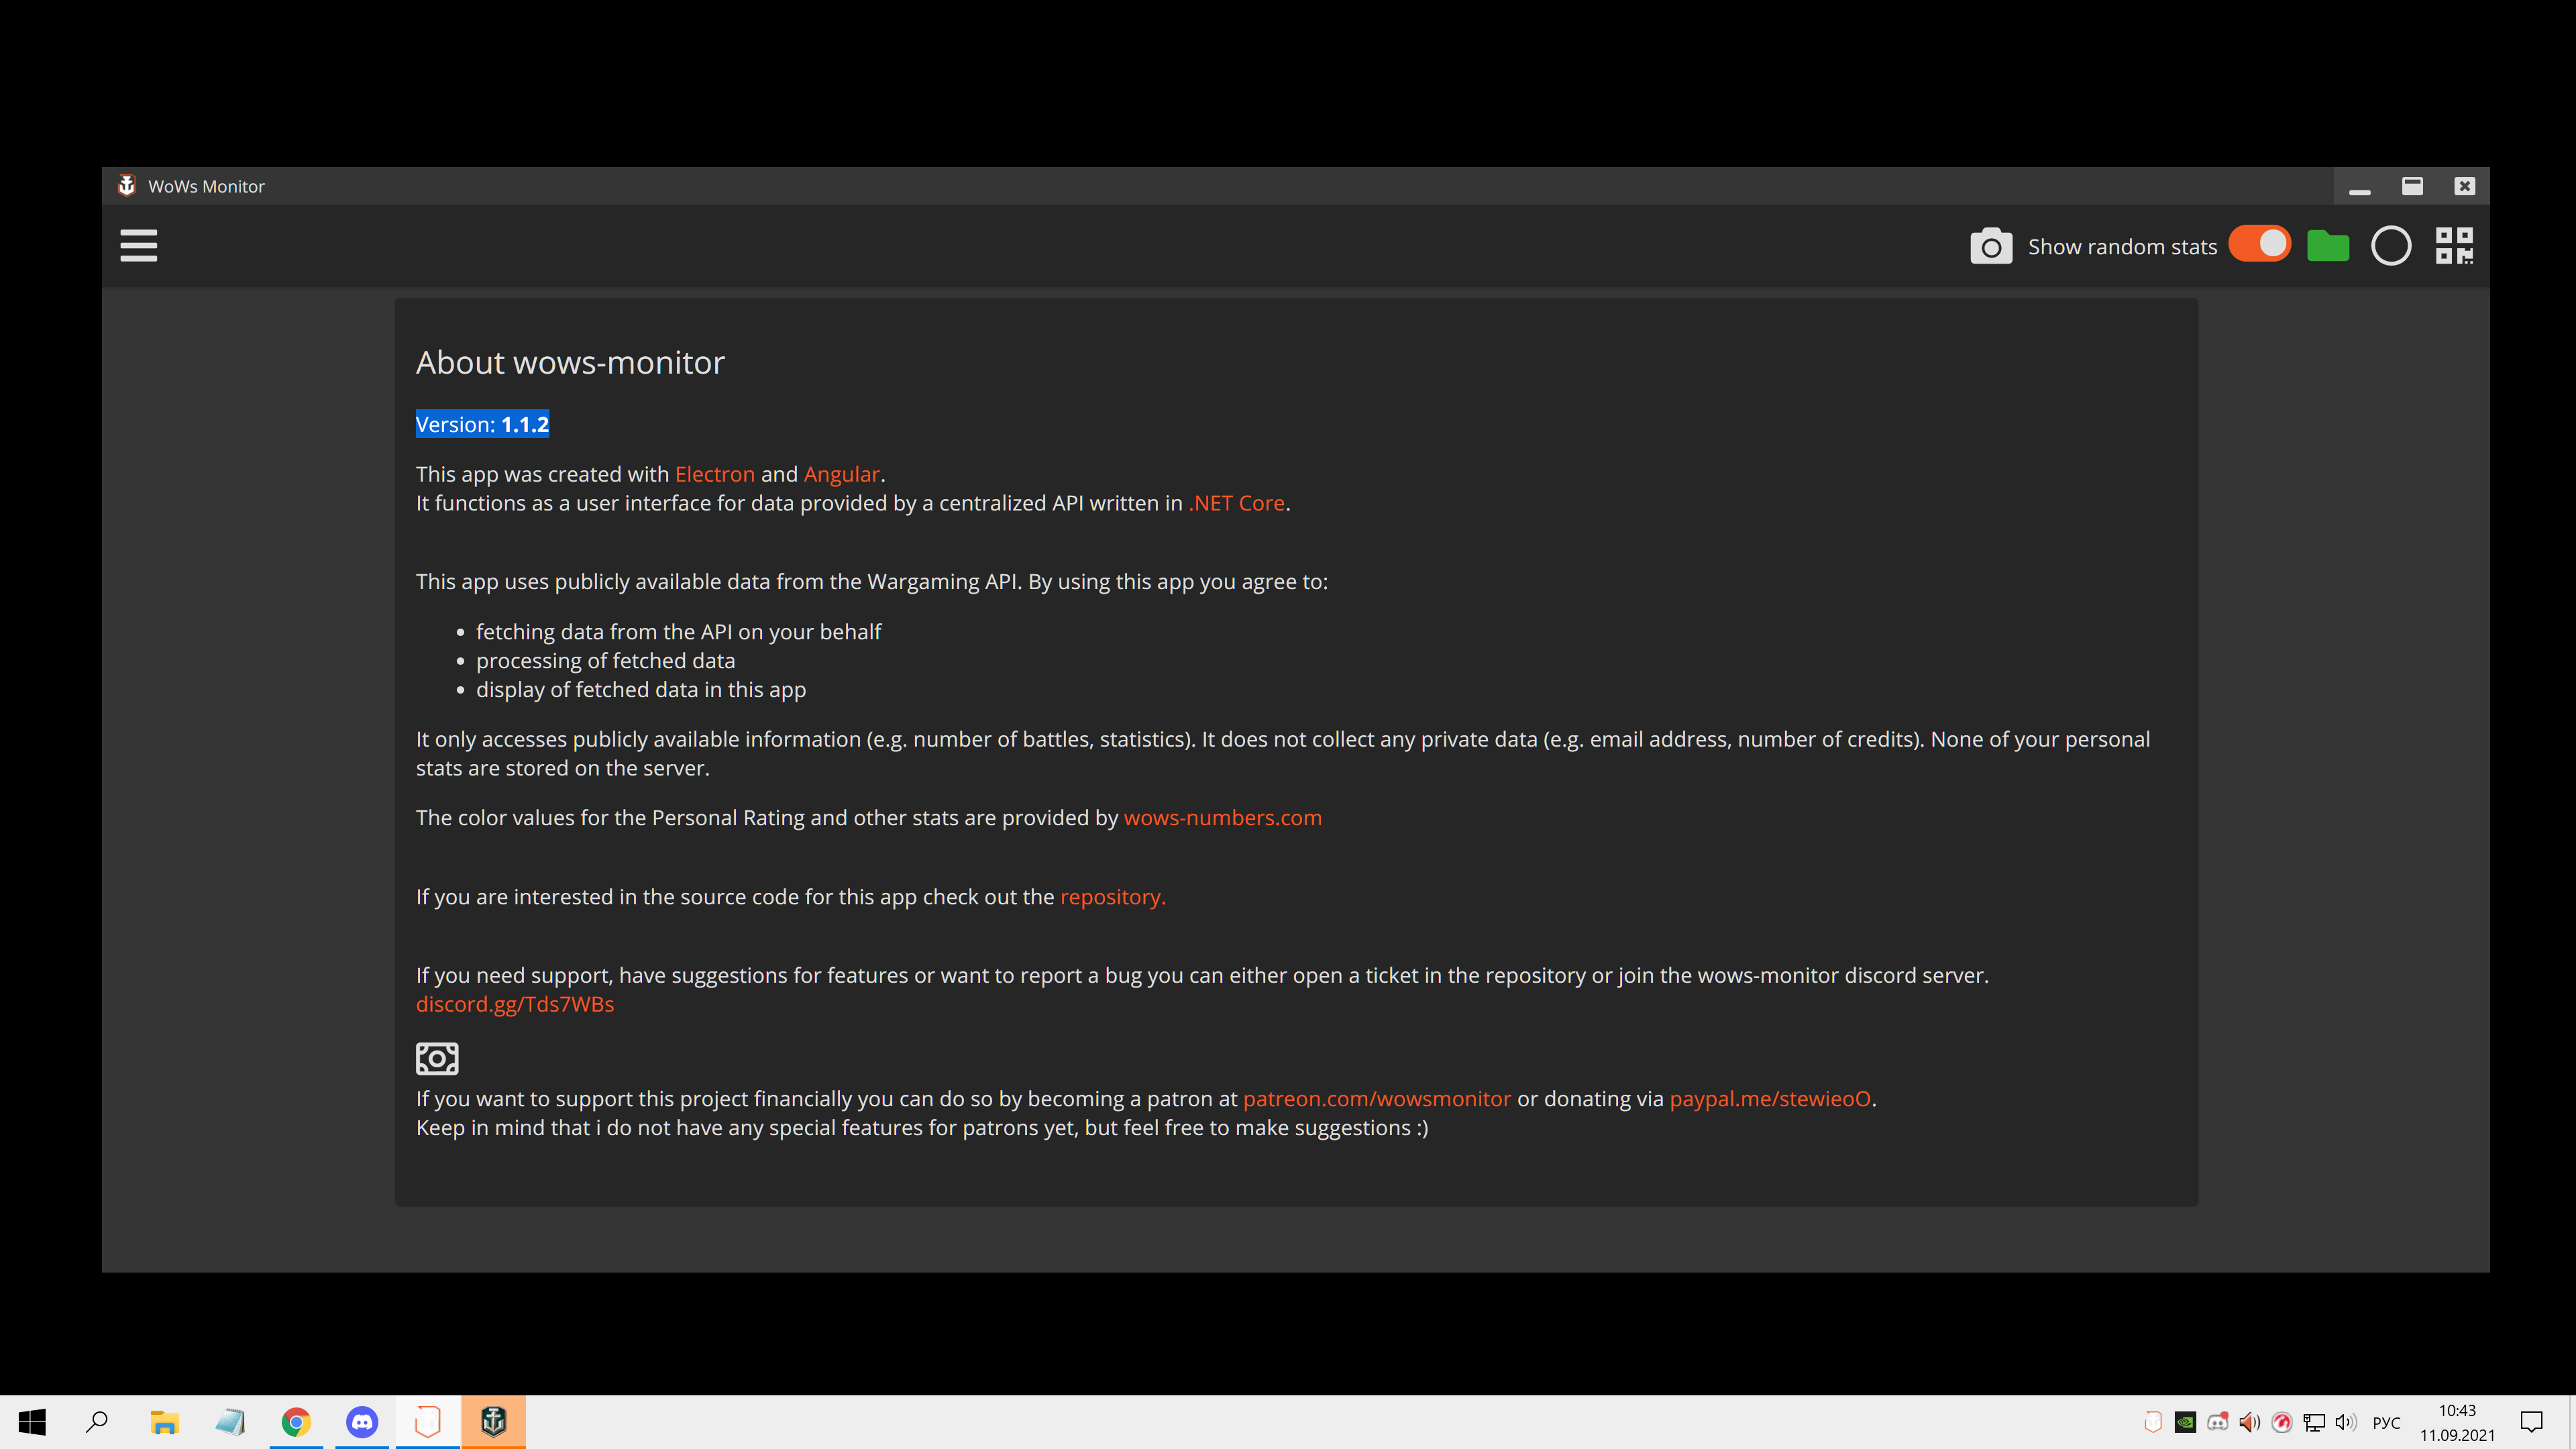Minimize the WoWs Monitor window

[x=2360, y=187]
